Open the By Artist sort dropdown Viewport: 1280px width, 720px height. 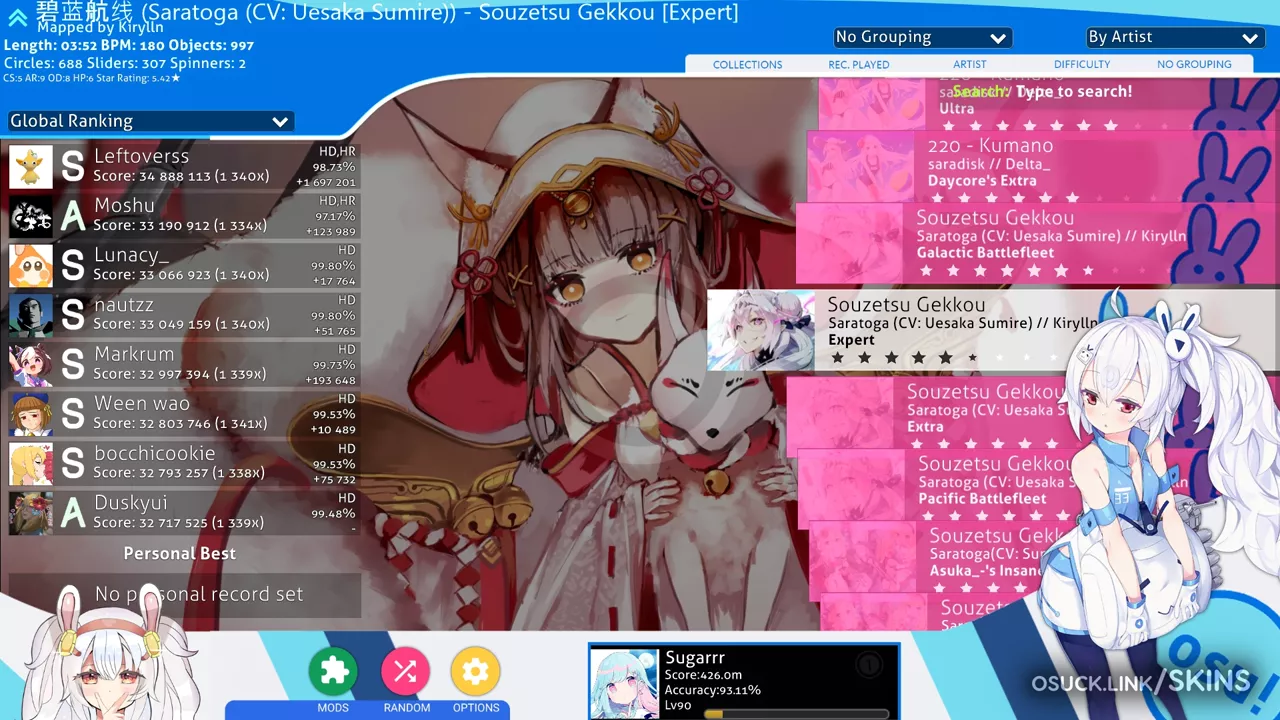click(x=1175, y=37)
